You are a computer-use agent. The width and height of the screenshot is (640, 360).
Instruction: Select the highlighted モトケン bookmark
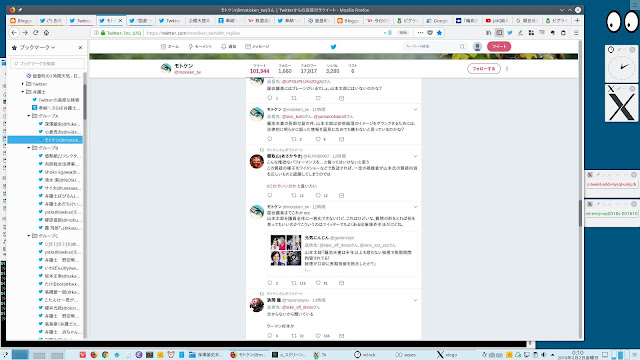pos(45,140)
